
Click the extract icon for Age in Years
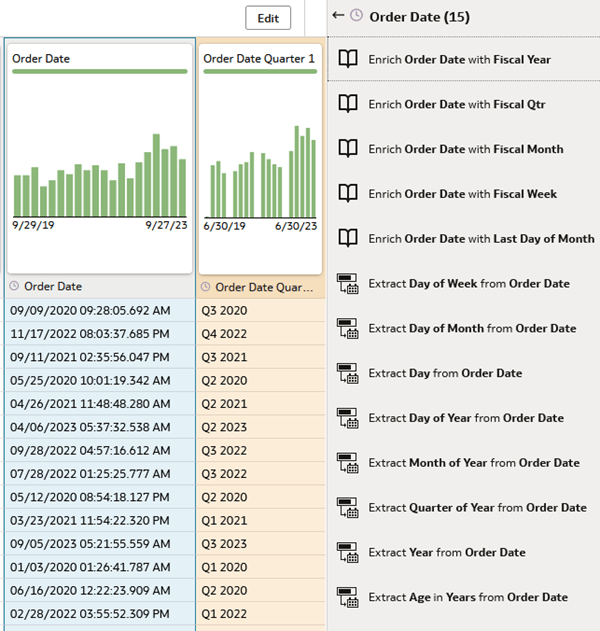[348, 597]
